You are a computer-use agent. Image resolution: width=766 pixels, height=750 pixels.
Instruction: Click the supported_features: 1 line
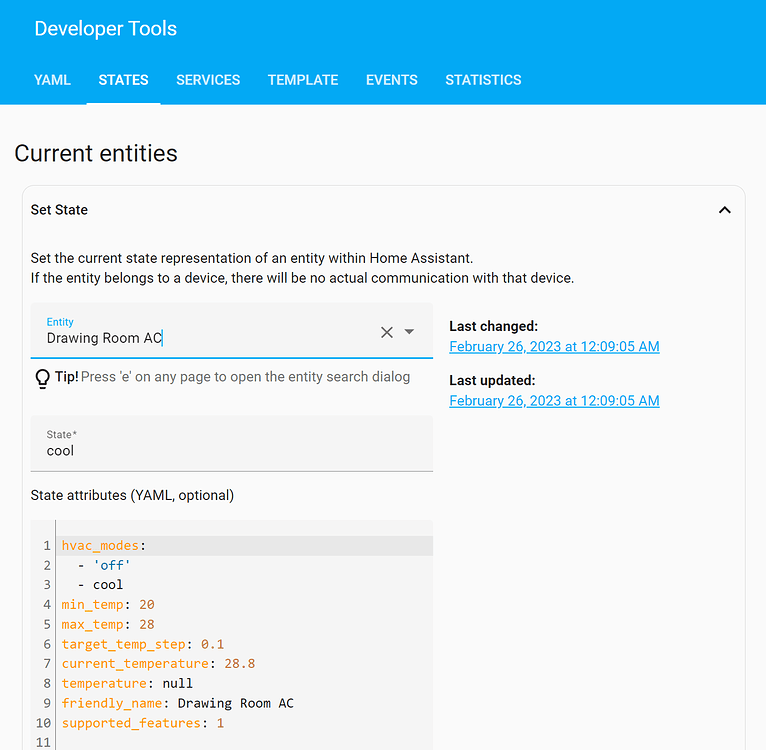(143, 723)
